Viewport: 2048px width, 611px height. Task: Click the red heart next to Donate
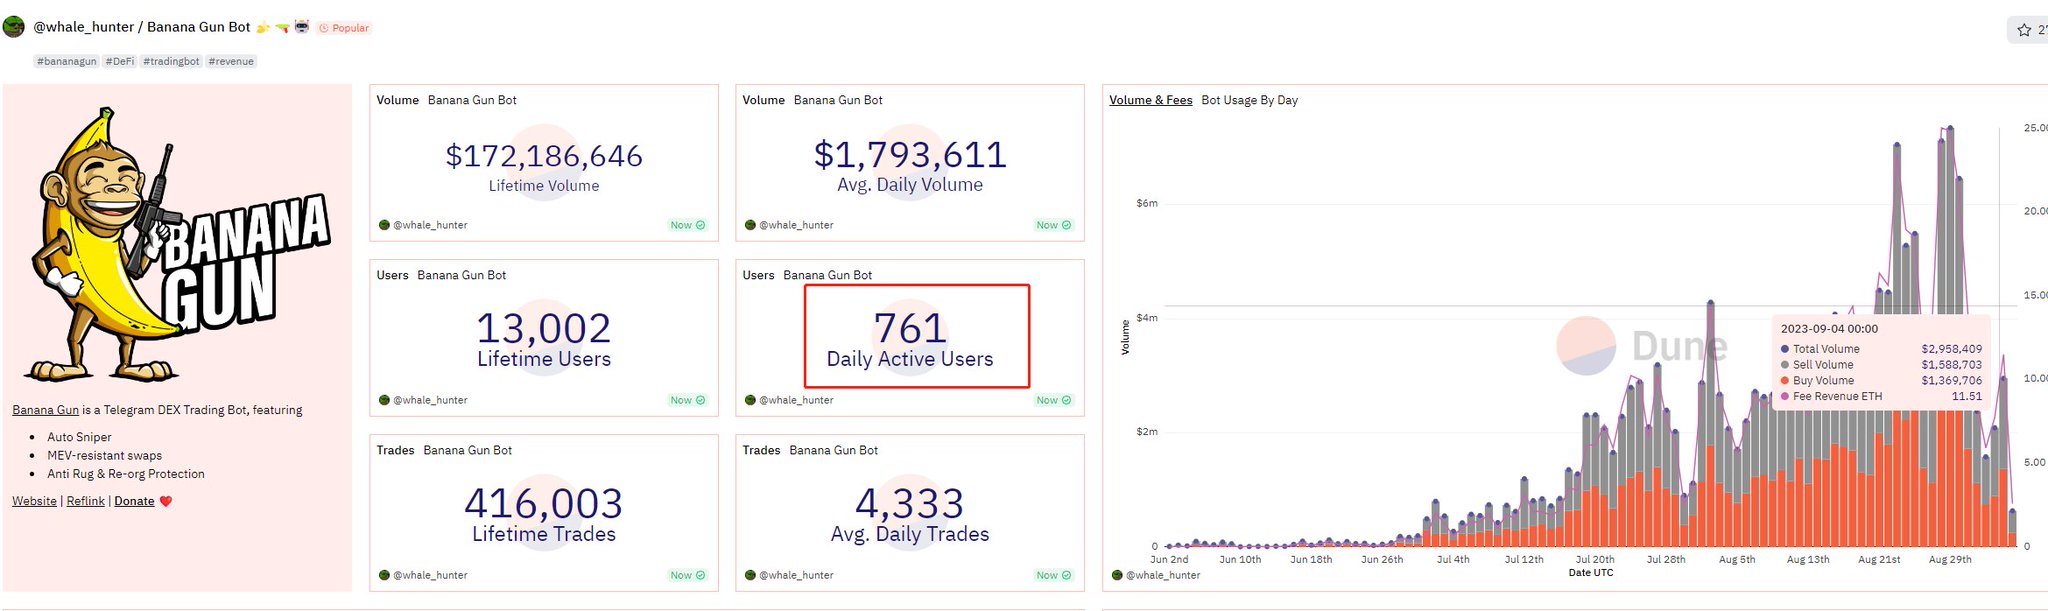click(x=166, y=501)
